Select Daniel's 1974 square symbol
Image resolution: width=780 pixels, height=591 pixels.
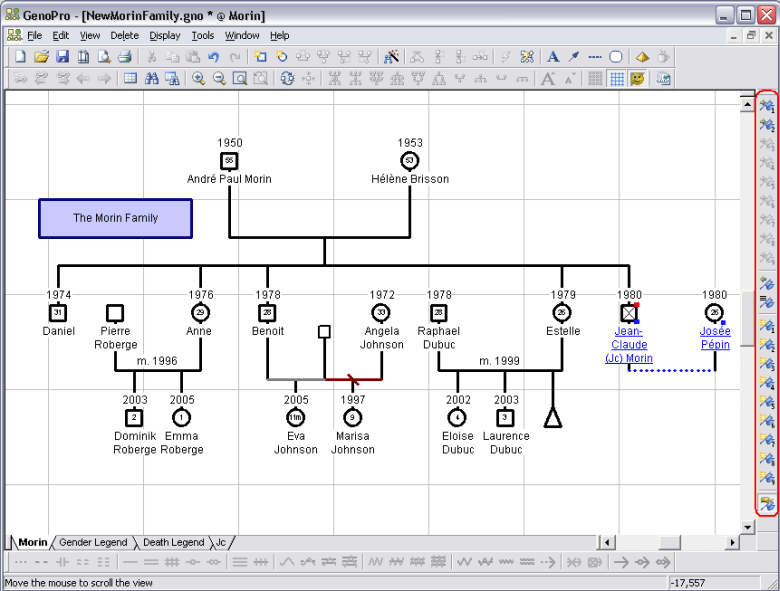[x=58, y=313]
